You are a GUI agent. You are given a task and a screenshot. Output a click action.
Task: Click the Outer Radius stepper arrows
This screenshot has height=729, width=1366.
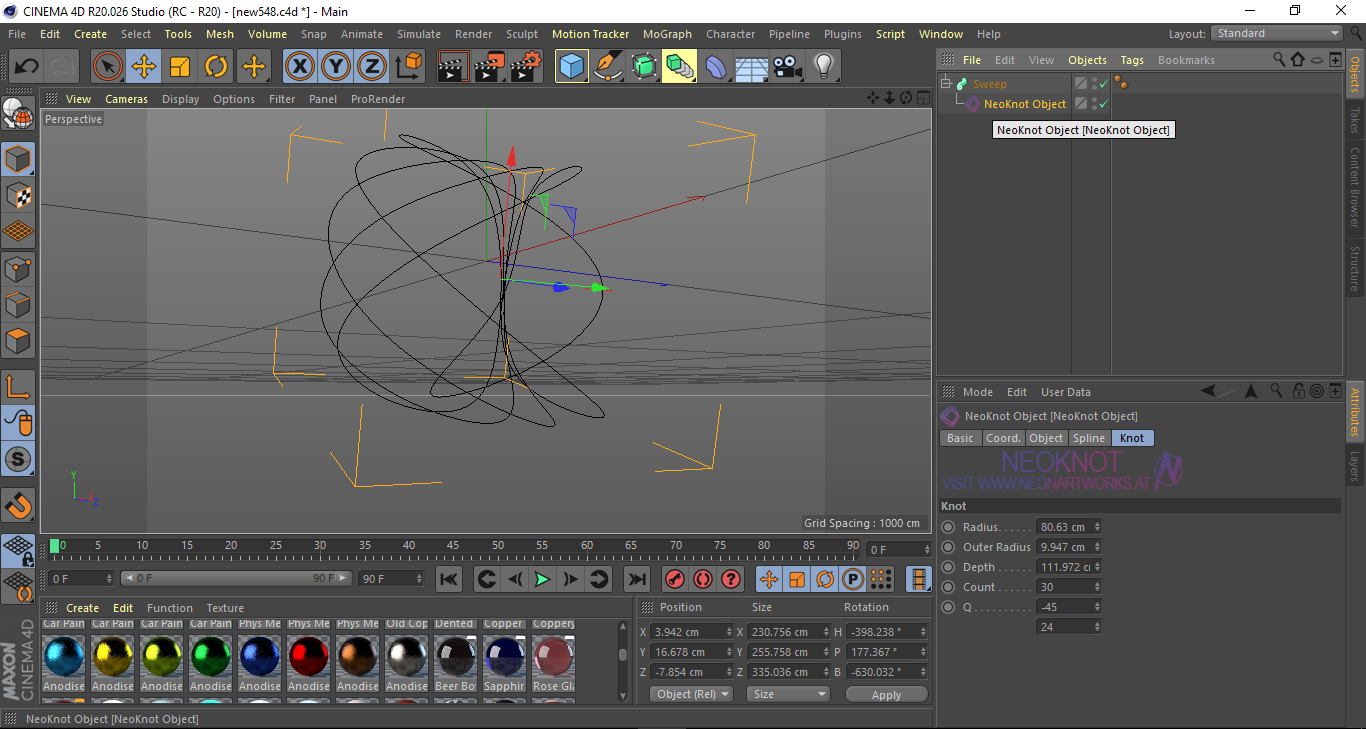point(1097,547)
